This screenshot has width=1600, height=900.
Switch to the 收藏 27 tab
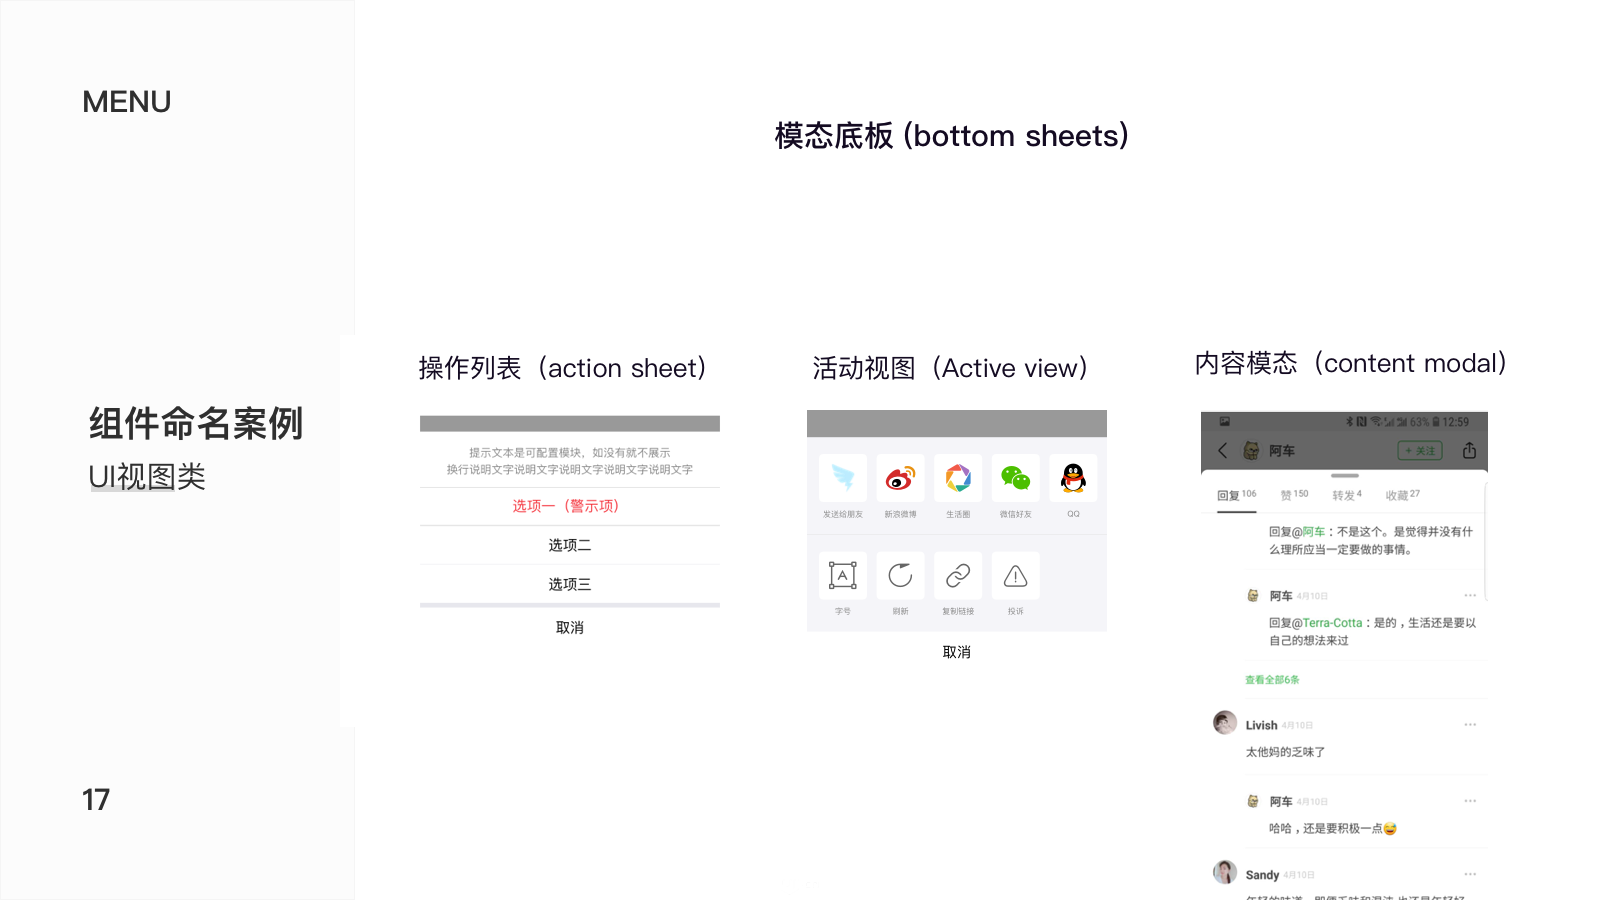click(1402, 495)
